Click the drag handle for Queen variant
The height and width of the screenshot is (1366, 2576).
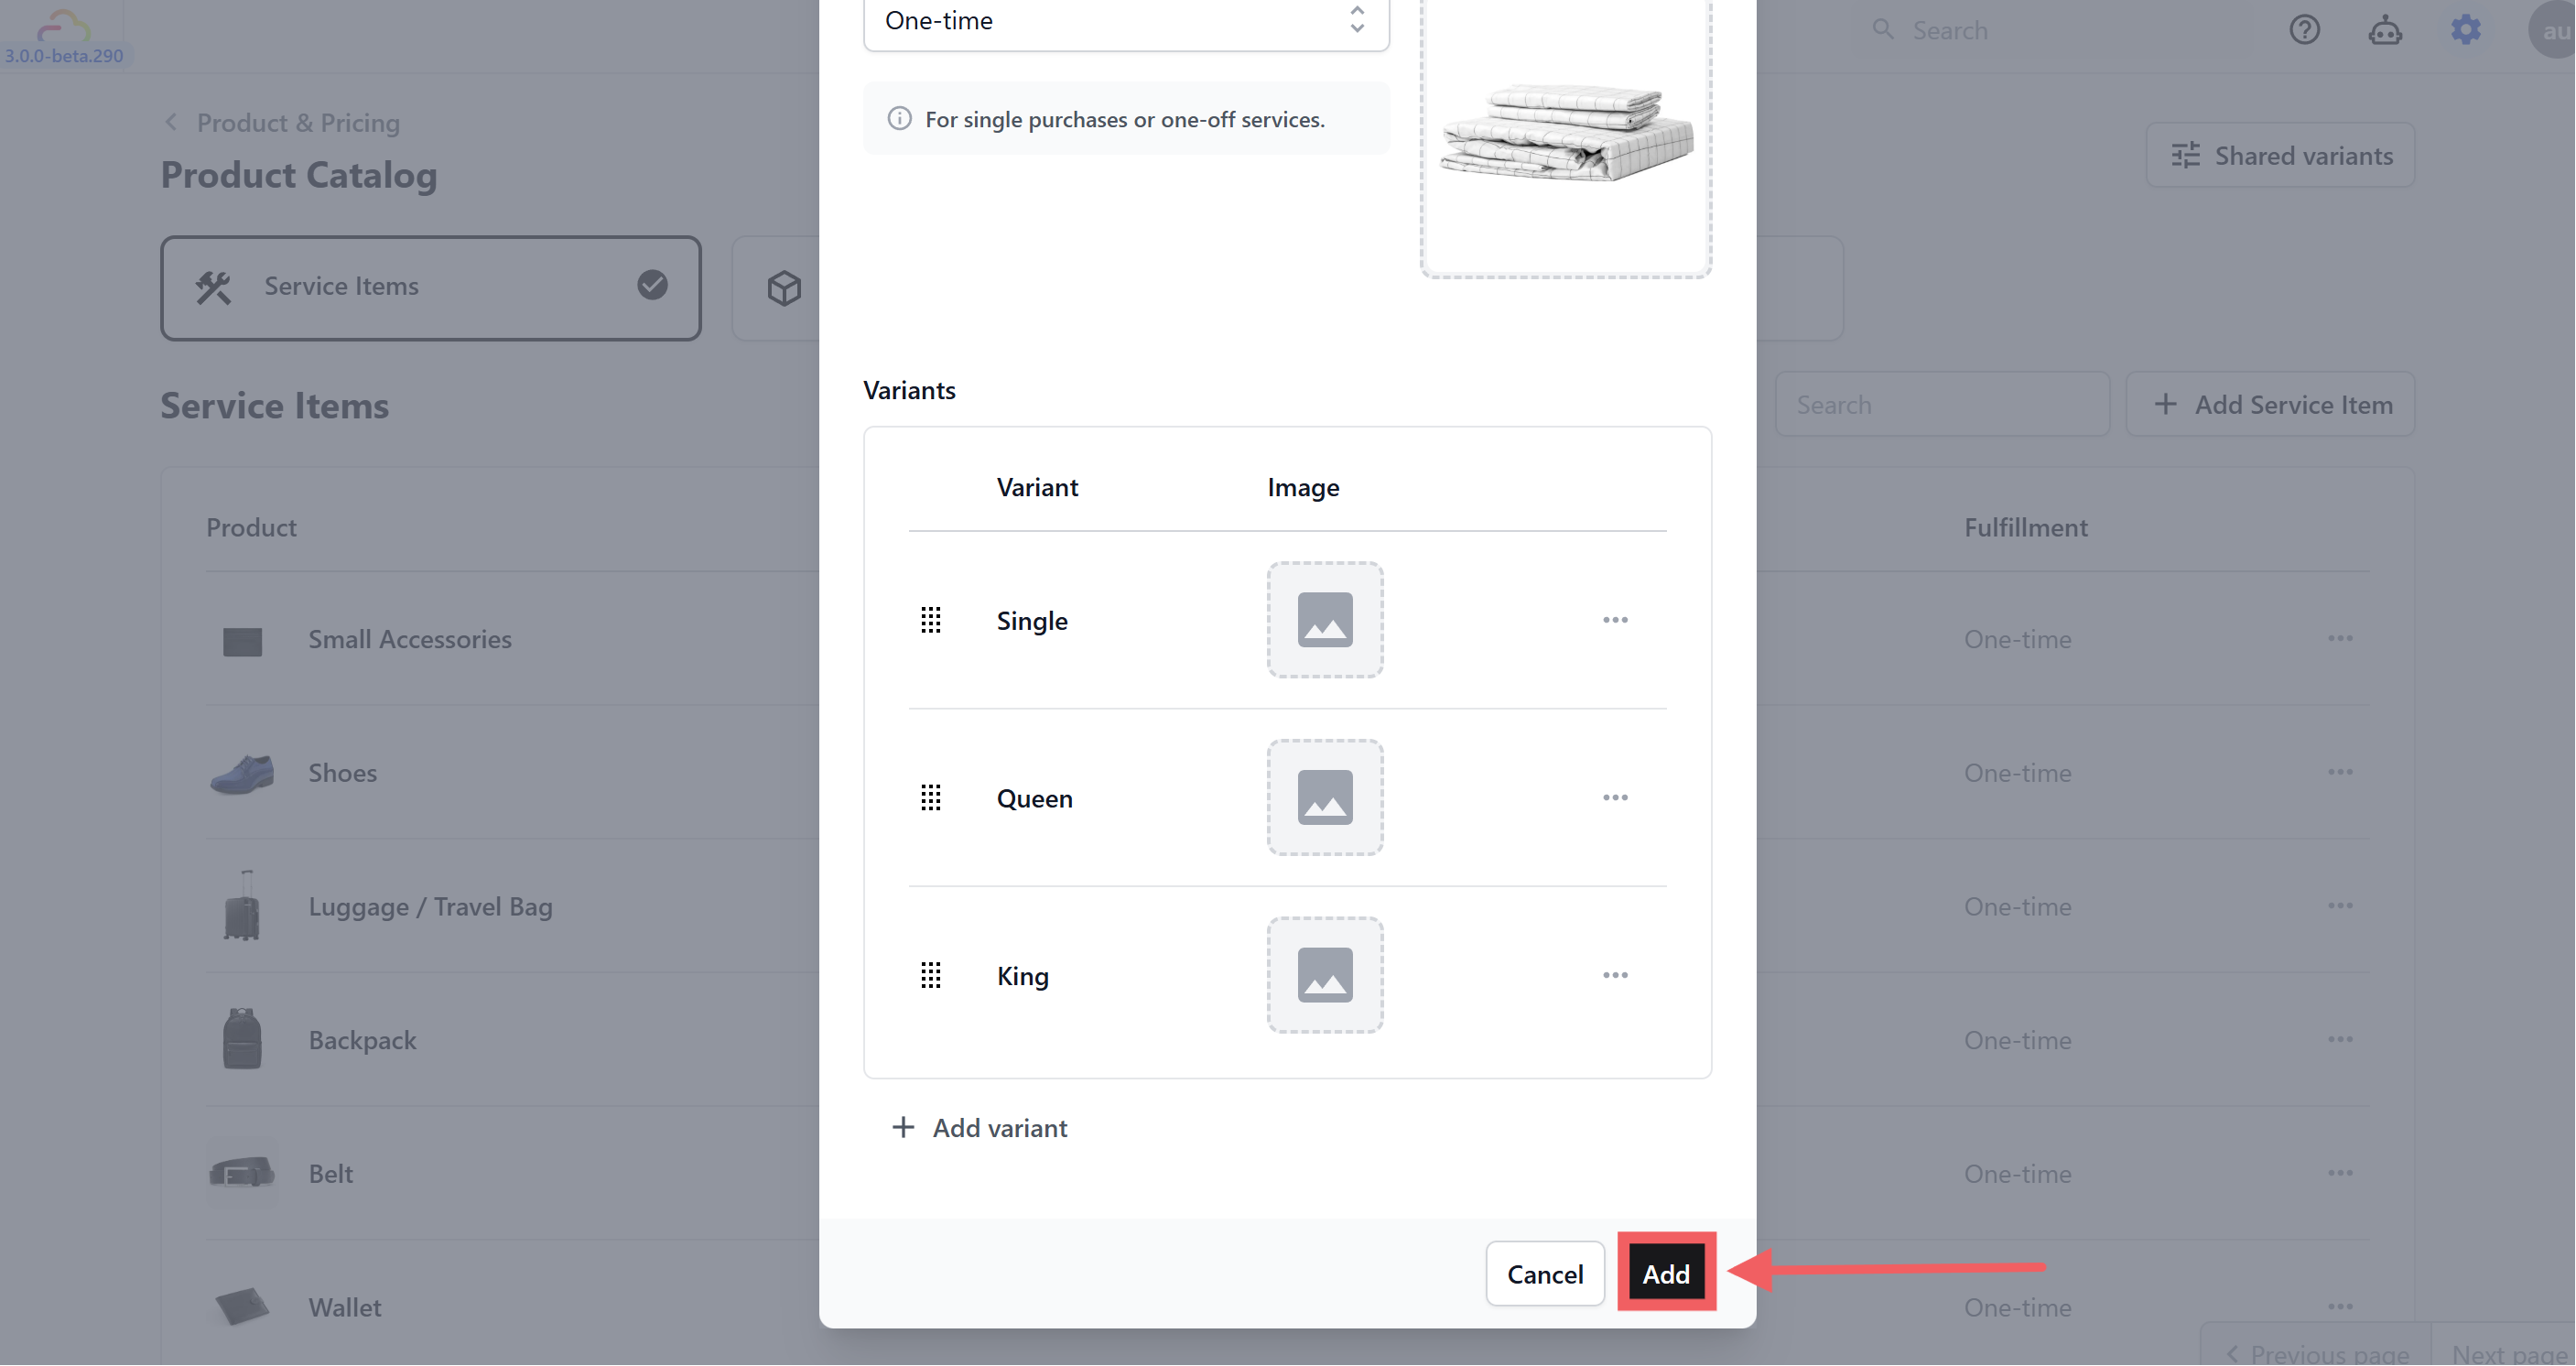pos(930,798)
